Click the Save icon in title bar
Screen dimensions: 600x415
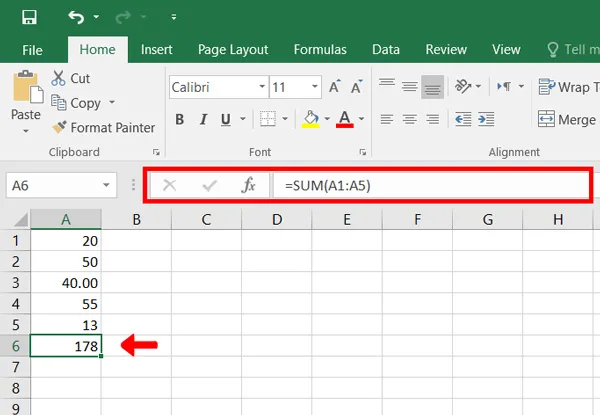point(29,17)
